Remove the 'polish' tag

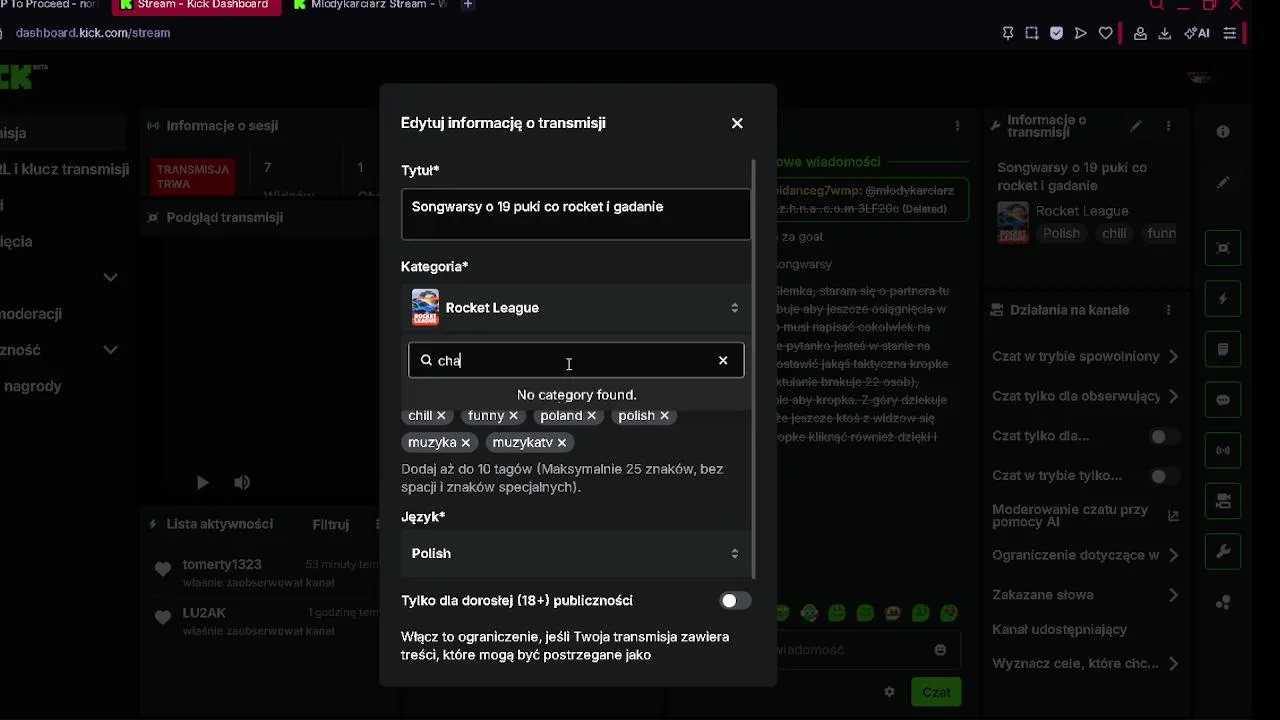click(664, 416)
